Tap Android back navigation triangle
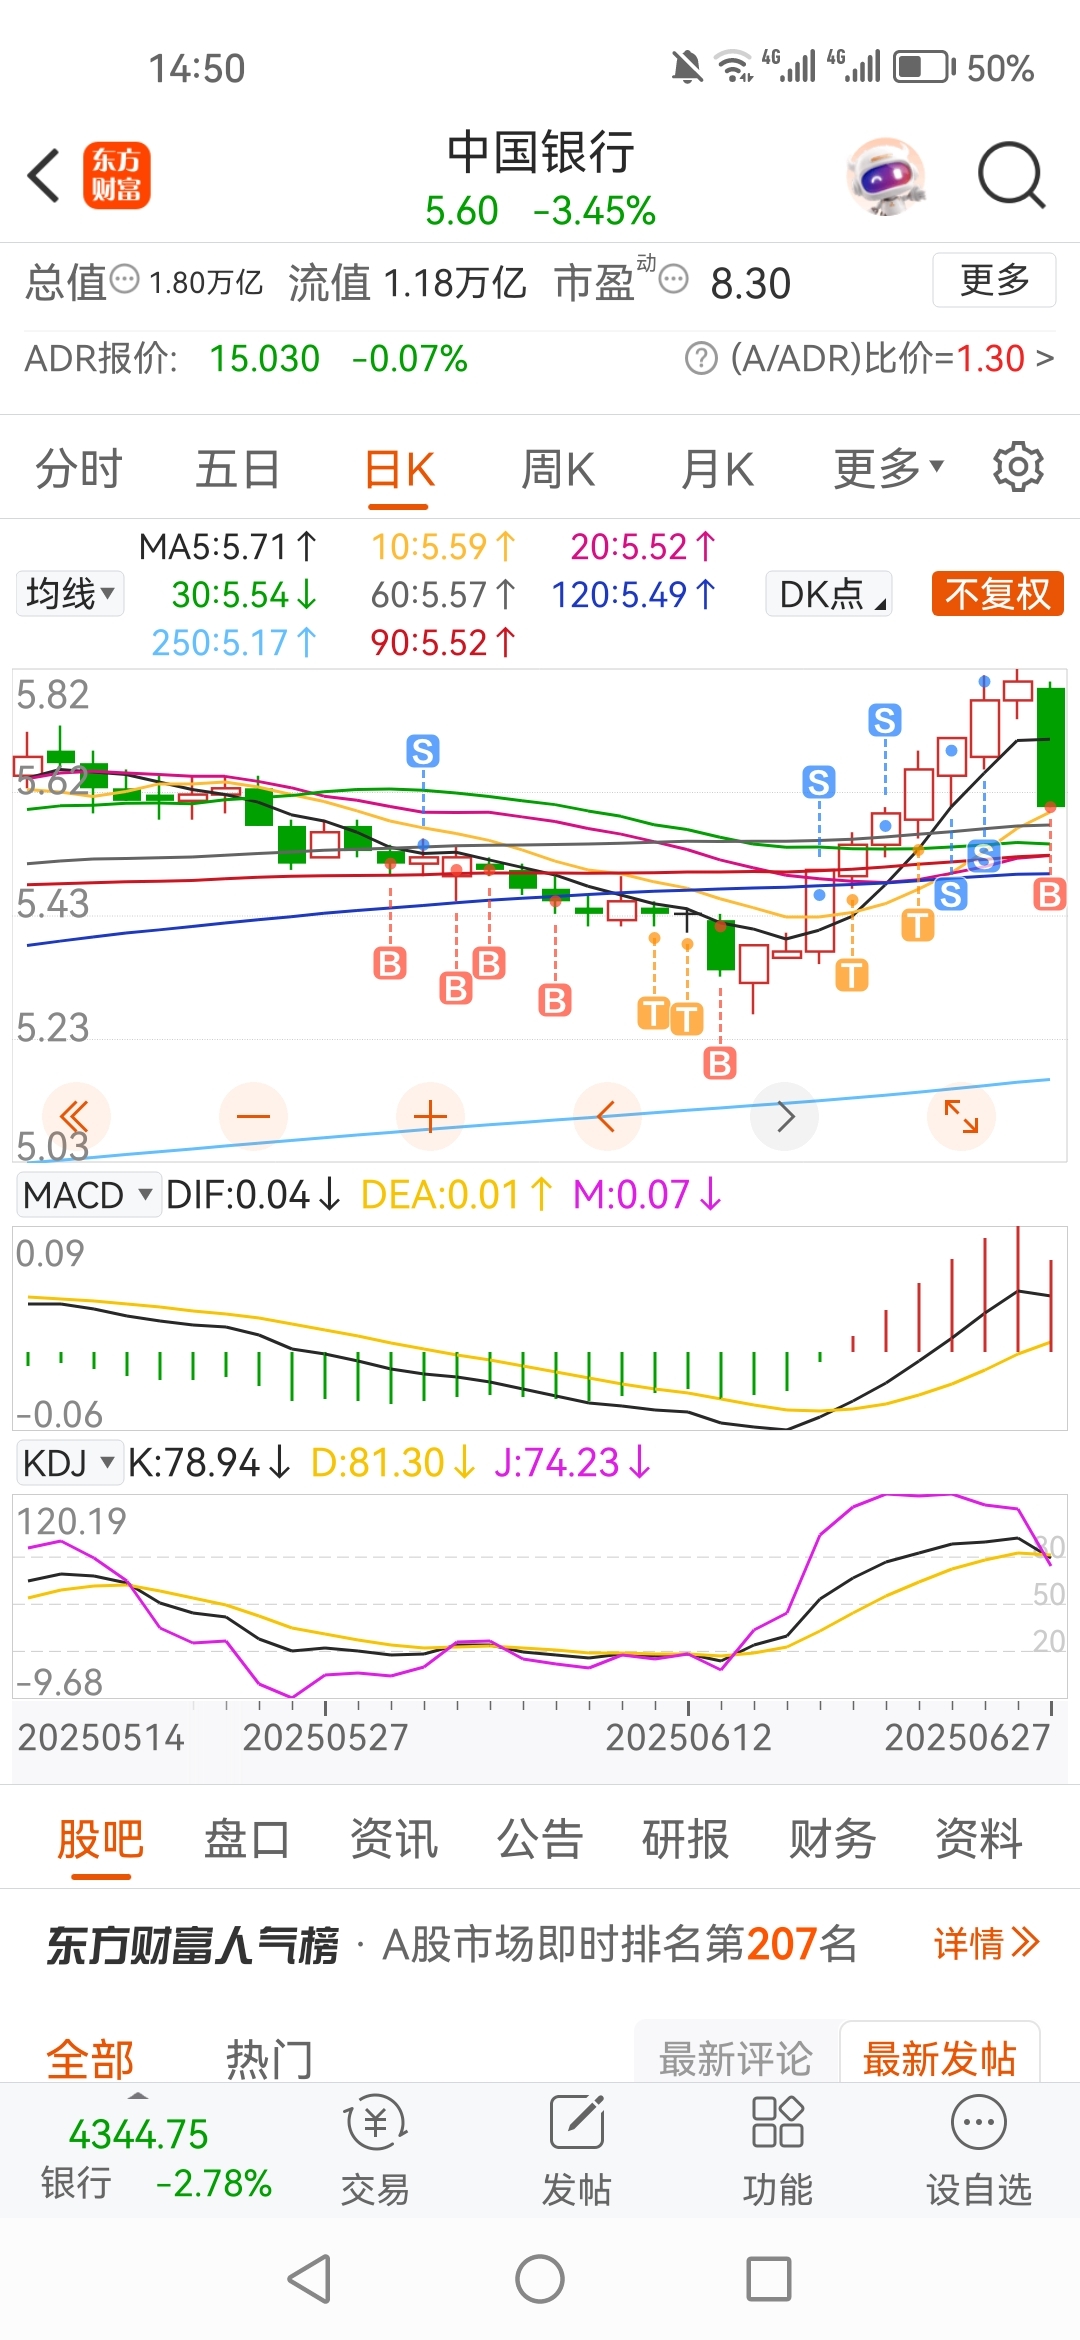The image size is (1080, 2340). 309,2279
